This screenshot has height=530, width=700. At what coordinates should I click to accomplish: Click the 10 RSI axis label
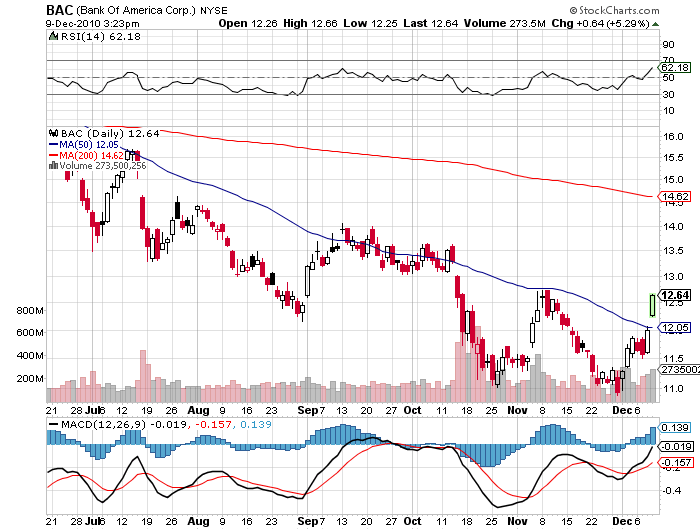668,111
